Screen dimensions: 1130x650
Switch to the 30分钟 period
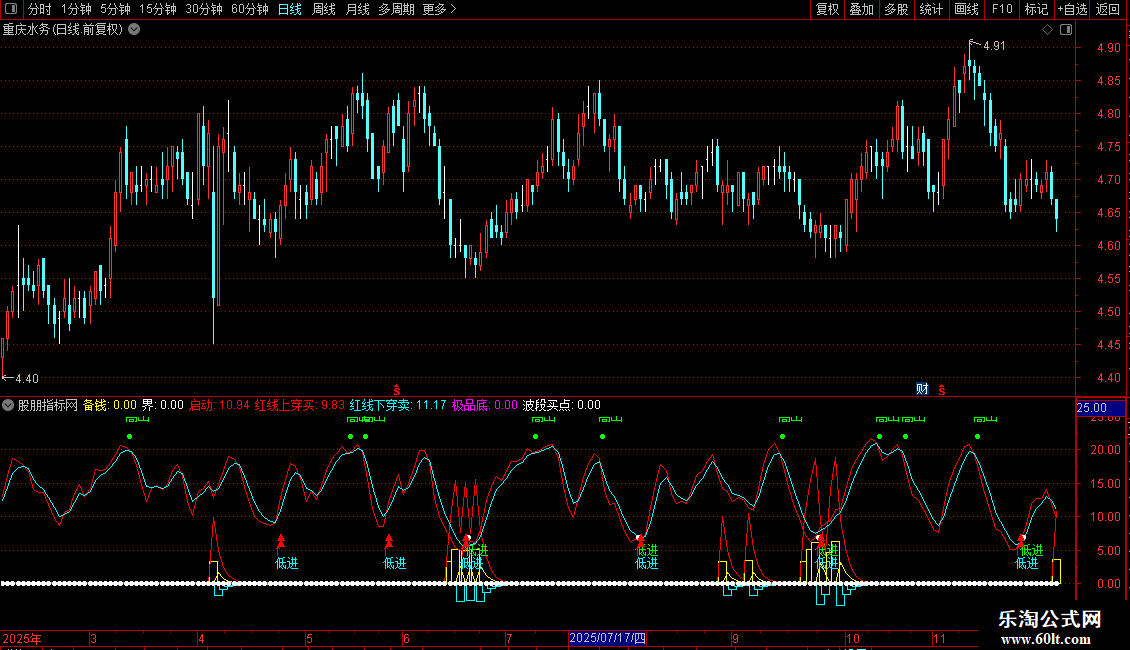coord(204,9)
